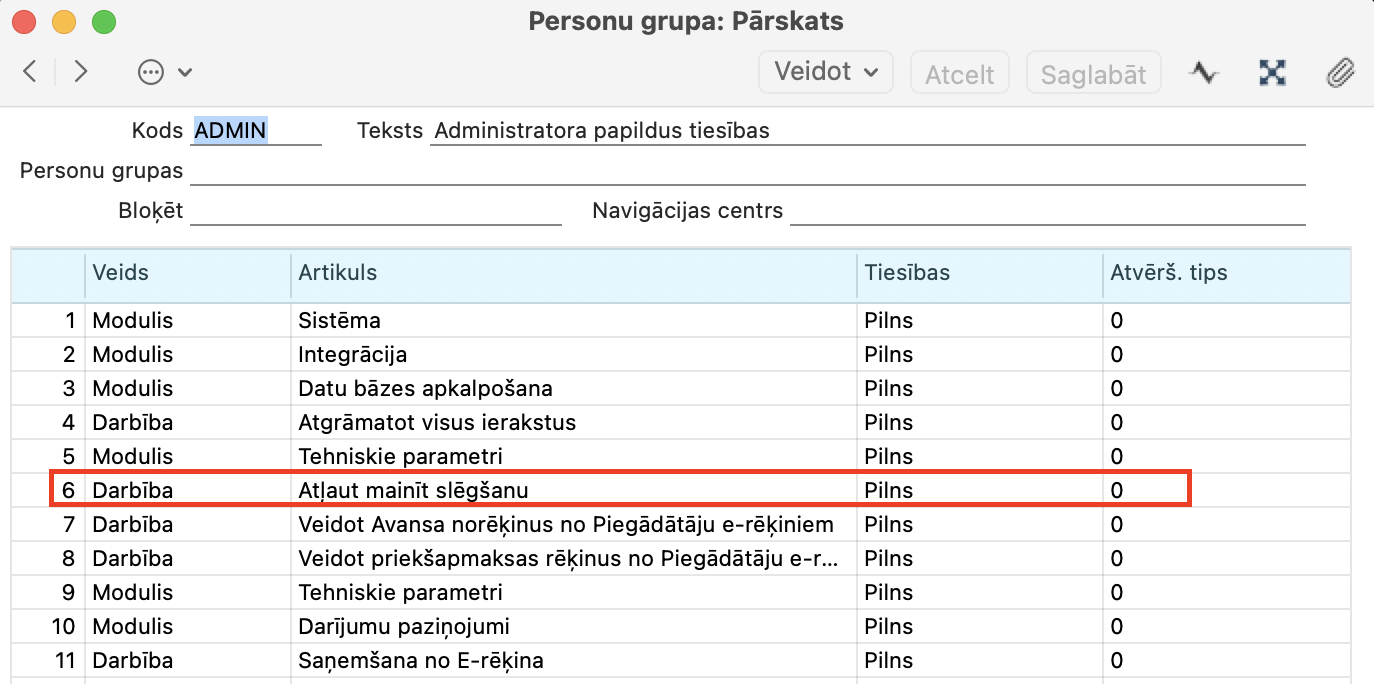The width and height of the screenshot is (1374, 684).
Task: Maximize the window with the green button
Action: point(103,21)
